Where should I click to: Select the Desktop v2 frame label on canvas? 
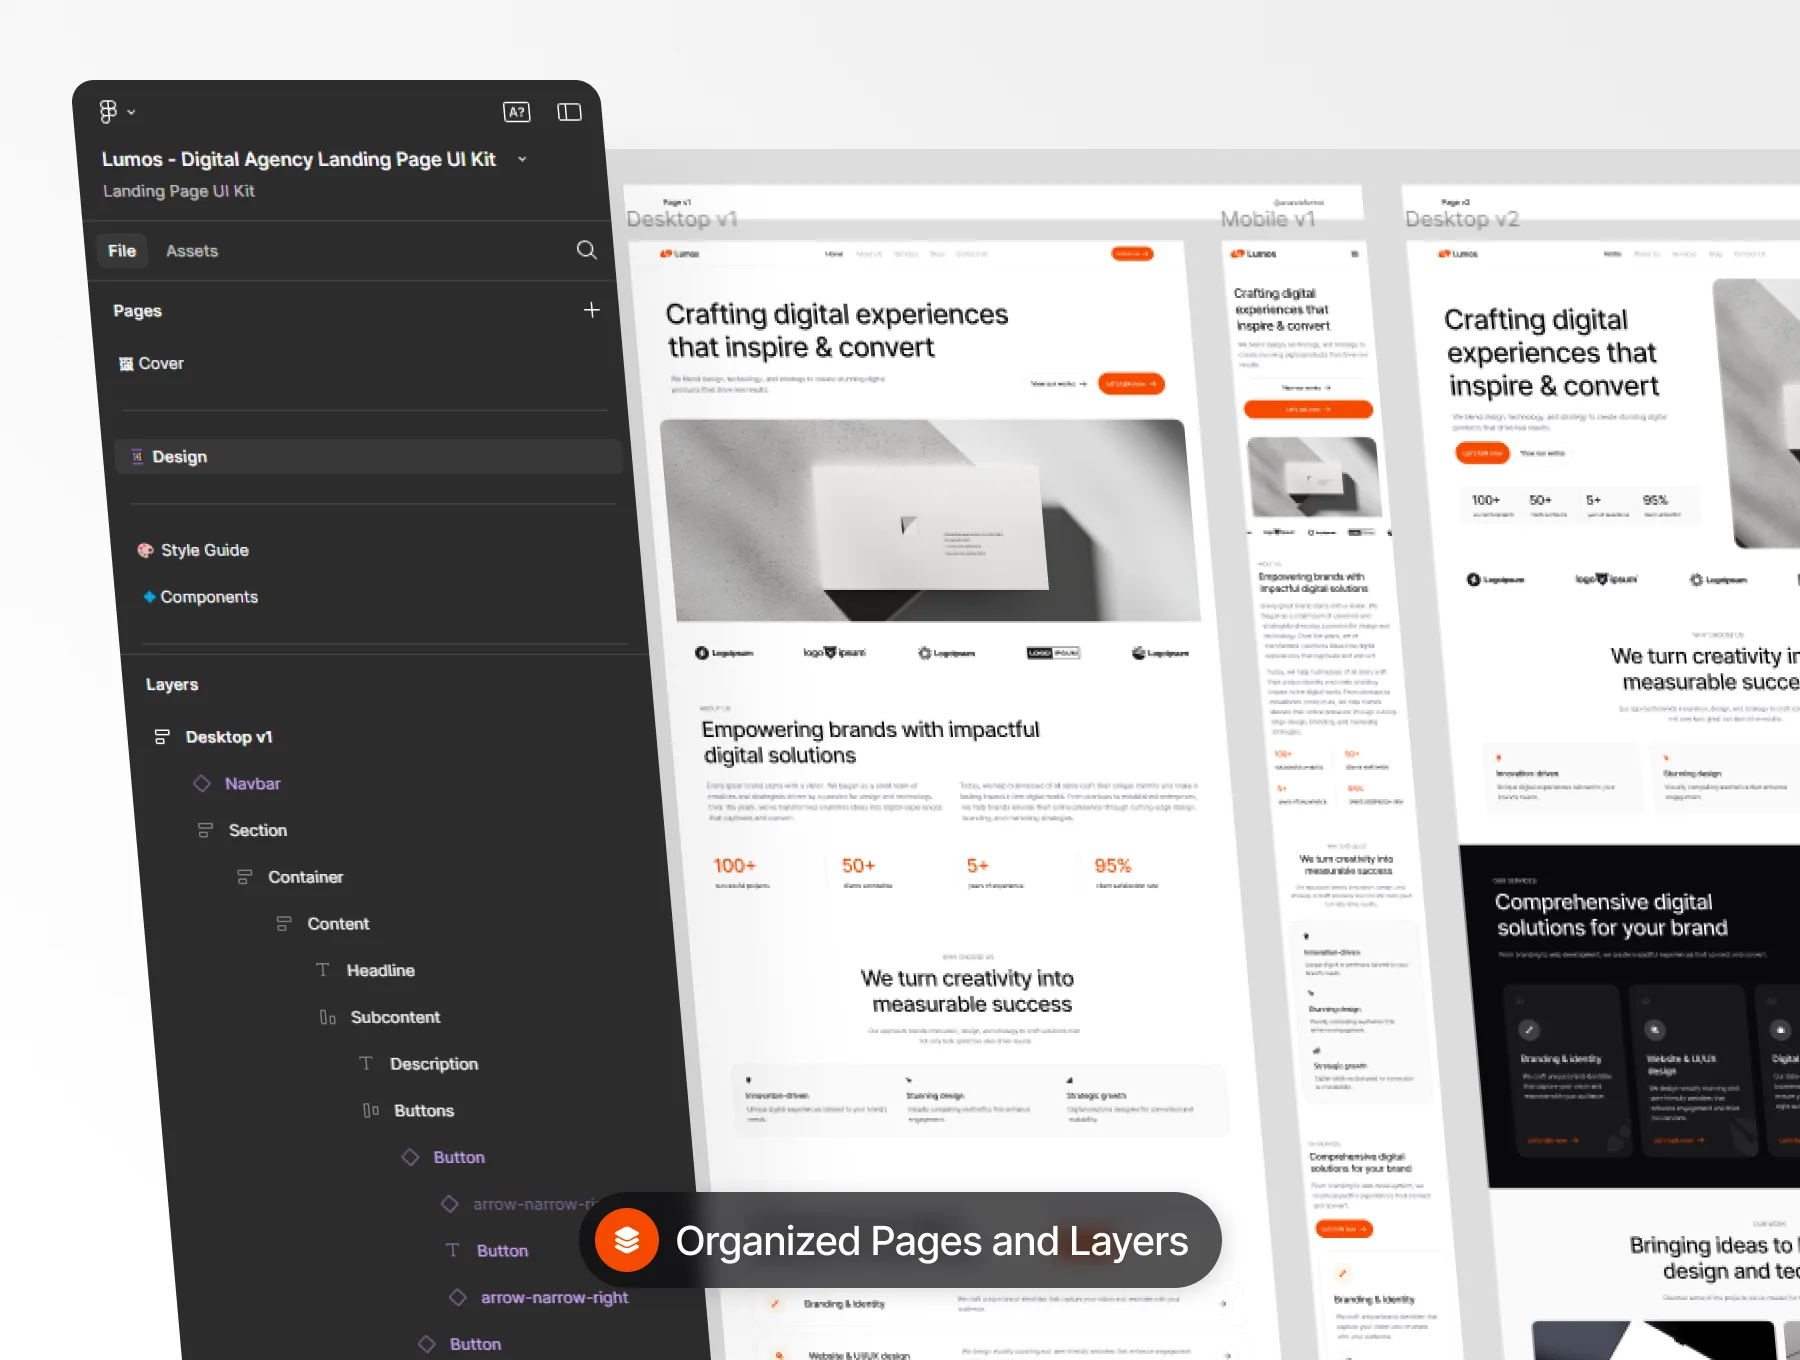click(x=1462, y=219)
